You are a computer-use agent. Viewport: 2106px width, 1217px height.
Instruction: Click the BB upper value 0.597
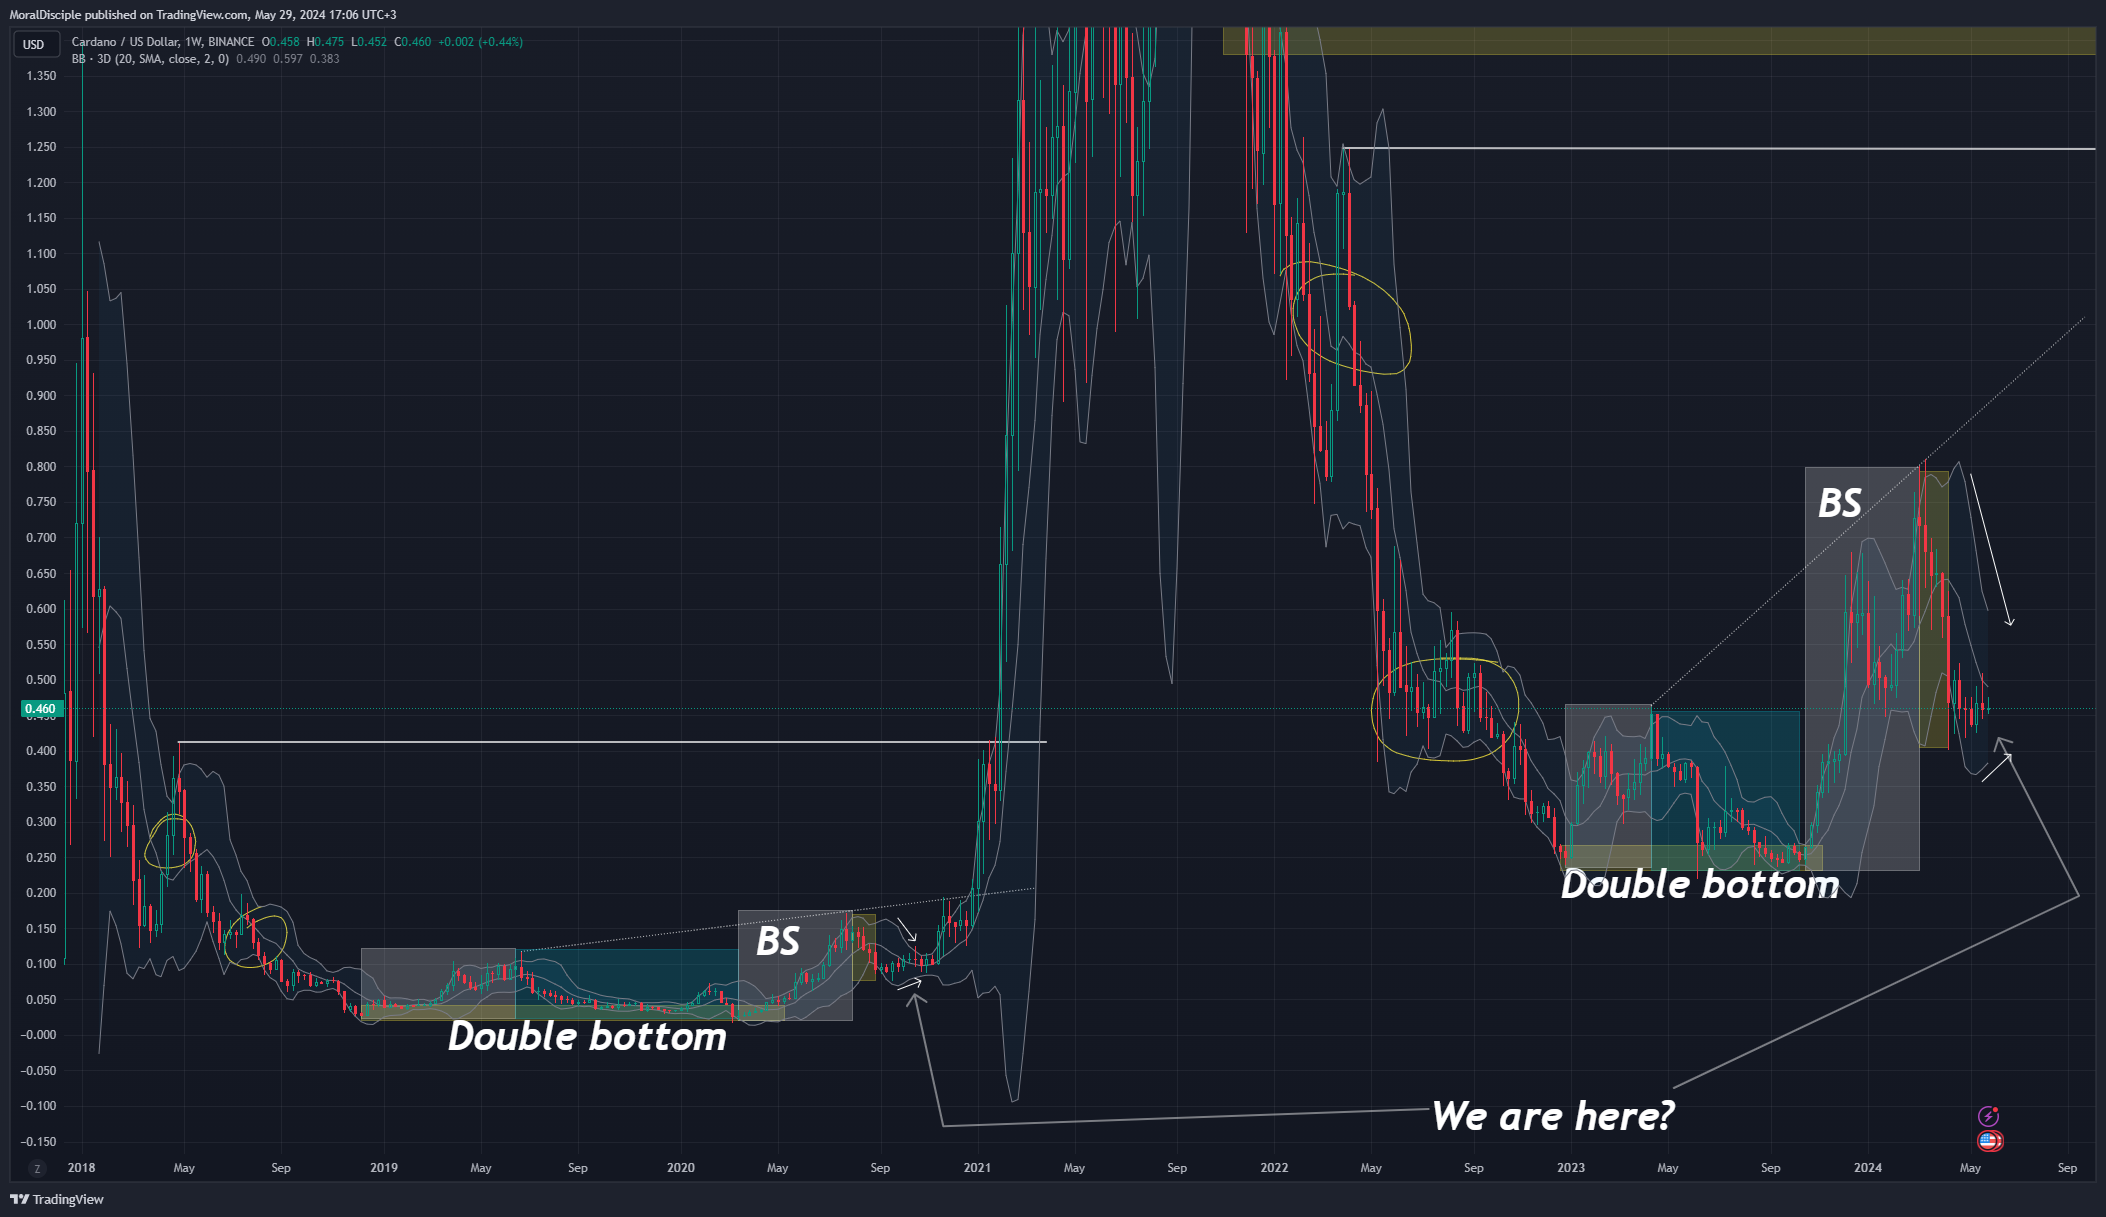[x=288, y=59]
